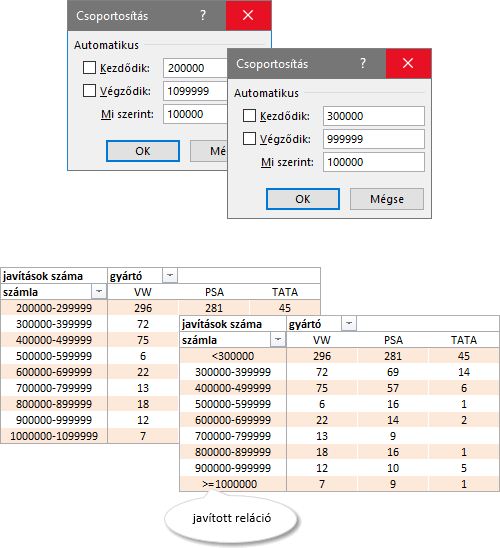Screen dimensions: 500x548
Task: Click 300000-399999 label in right table
Action: [x=233, y=372]
